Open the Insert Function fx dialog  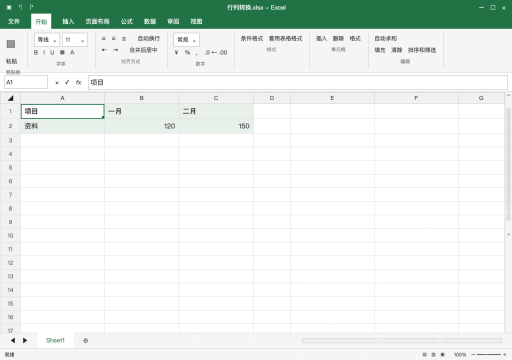[78, 82]
